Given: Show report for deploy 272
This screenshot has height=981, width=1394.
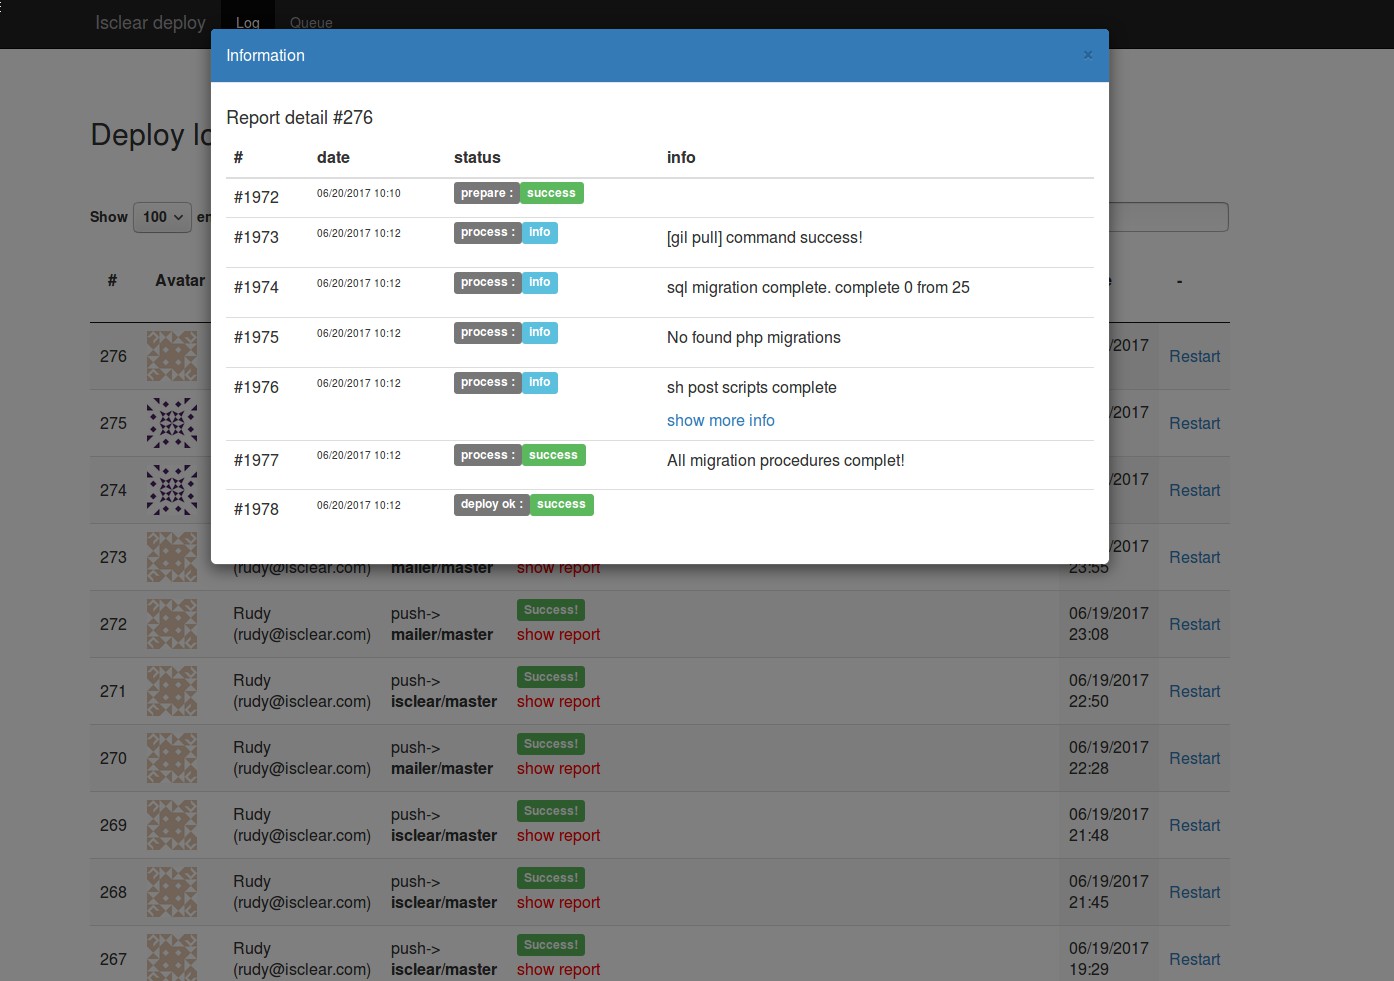Looking at the screenshot, I should pos(558,635).
